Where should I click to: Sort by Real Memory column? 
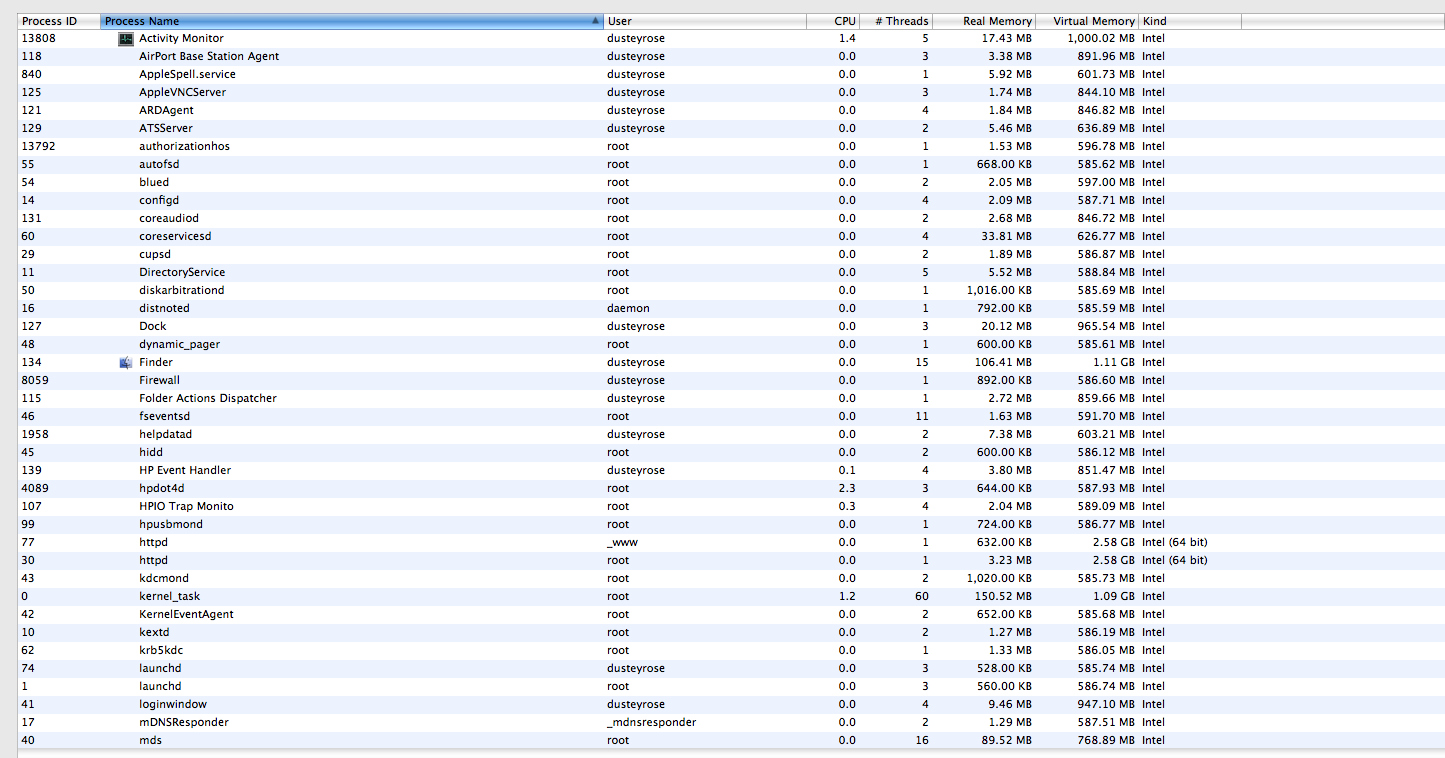tap(984, 21)
